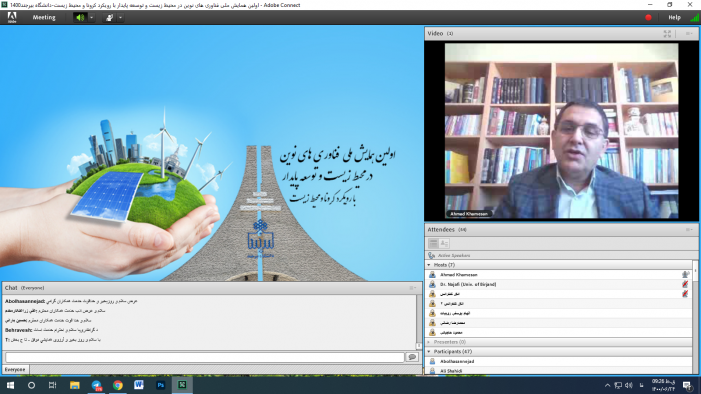Screen dimensions: 701x394
Task: Click the third host's muted microphone icon
Action: [685, 294]
